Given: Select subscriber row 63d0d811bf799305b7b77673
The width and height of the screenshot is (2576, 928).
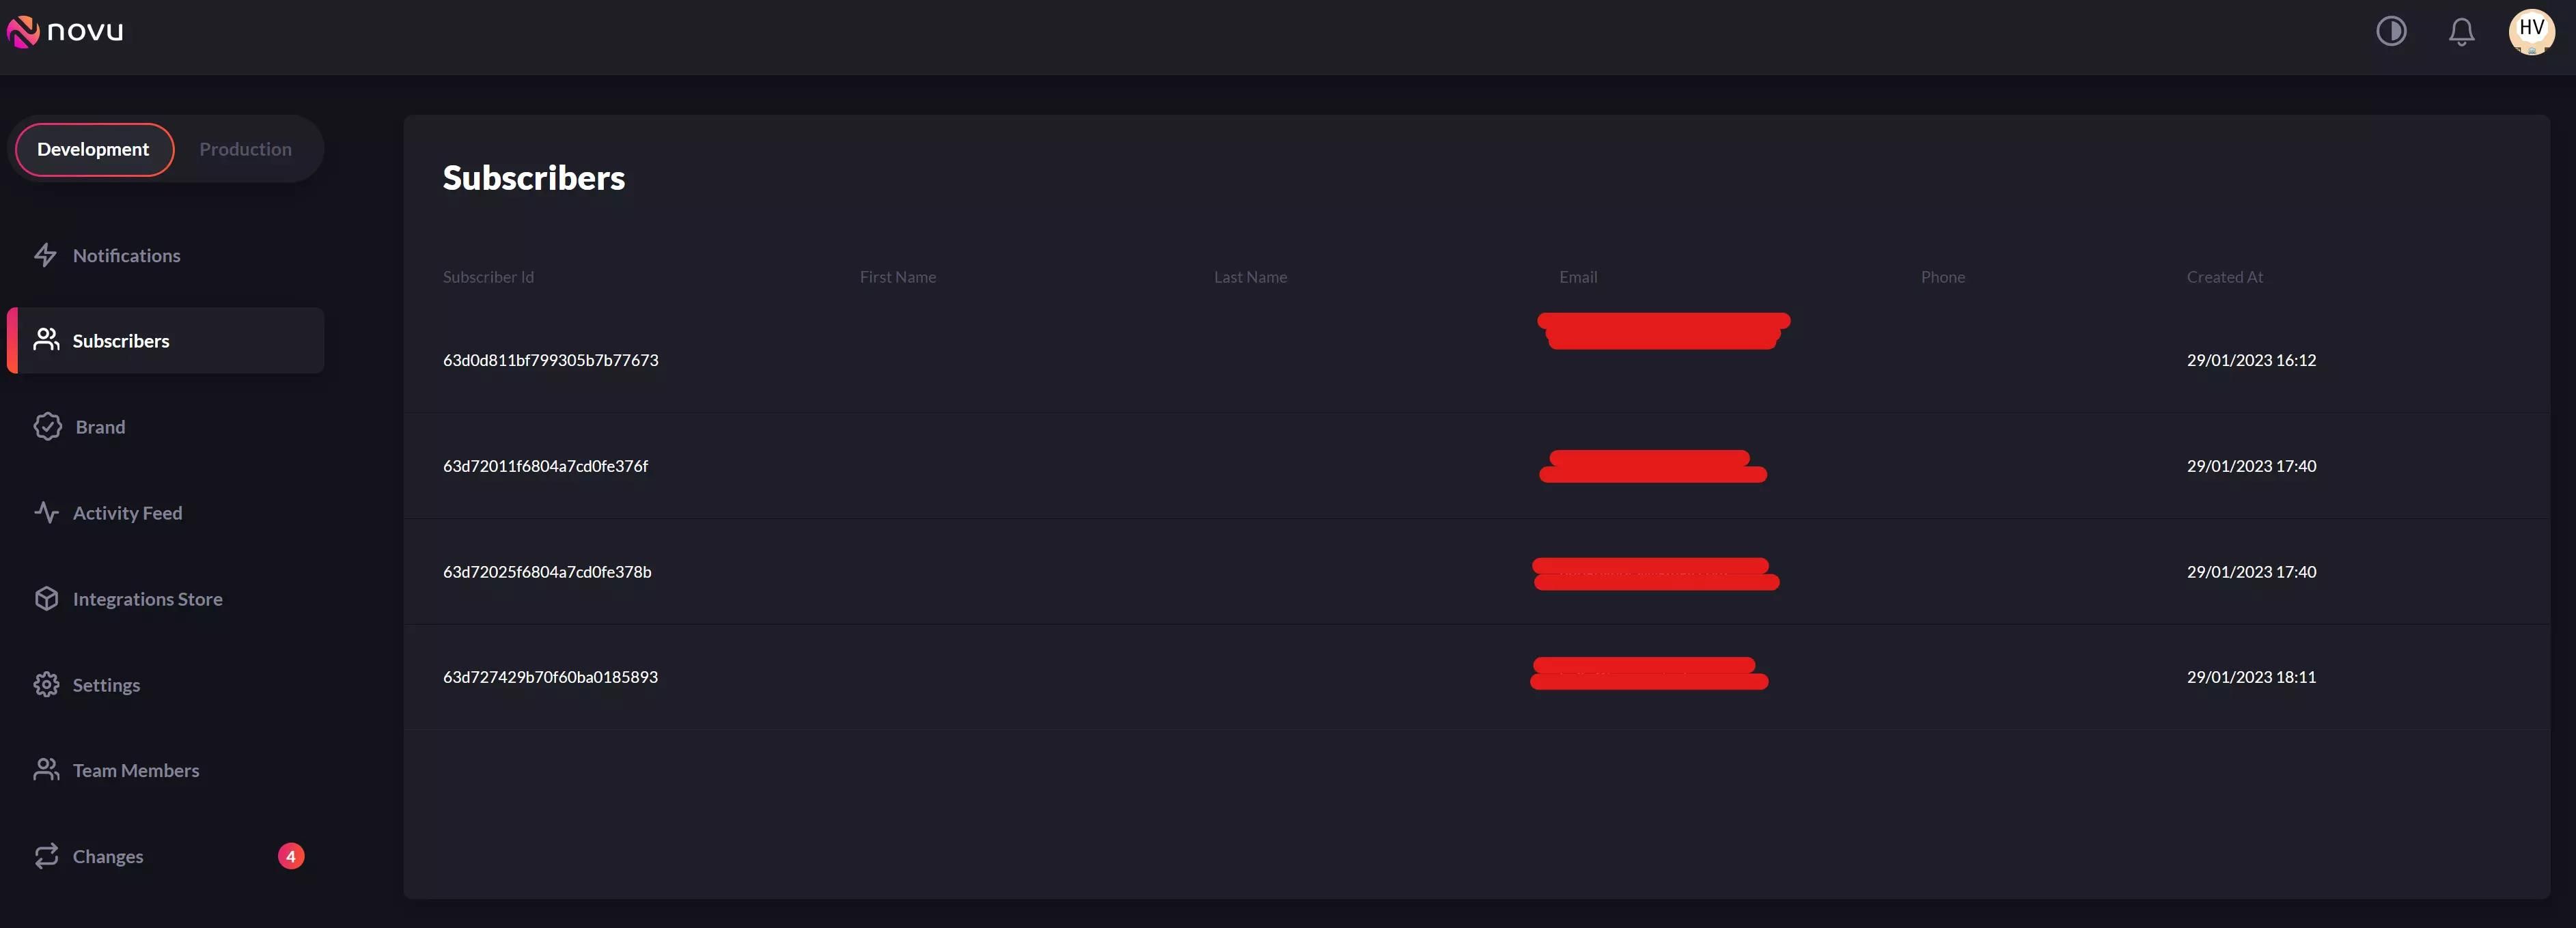Looking at the screenshot, I should point(550,360).
